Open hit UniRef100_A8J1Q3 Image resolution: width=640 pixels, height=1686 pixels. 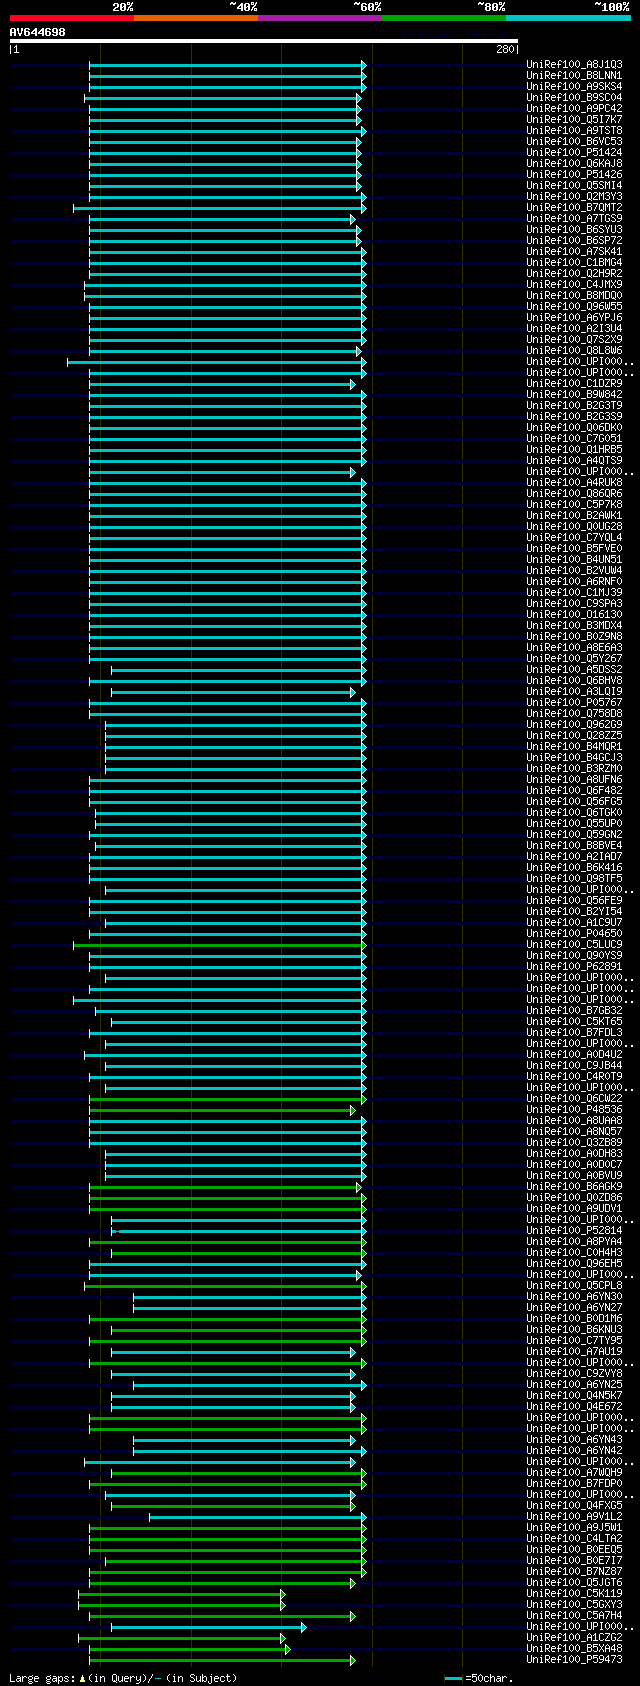[574, 65]
